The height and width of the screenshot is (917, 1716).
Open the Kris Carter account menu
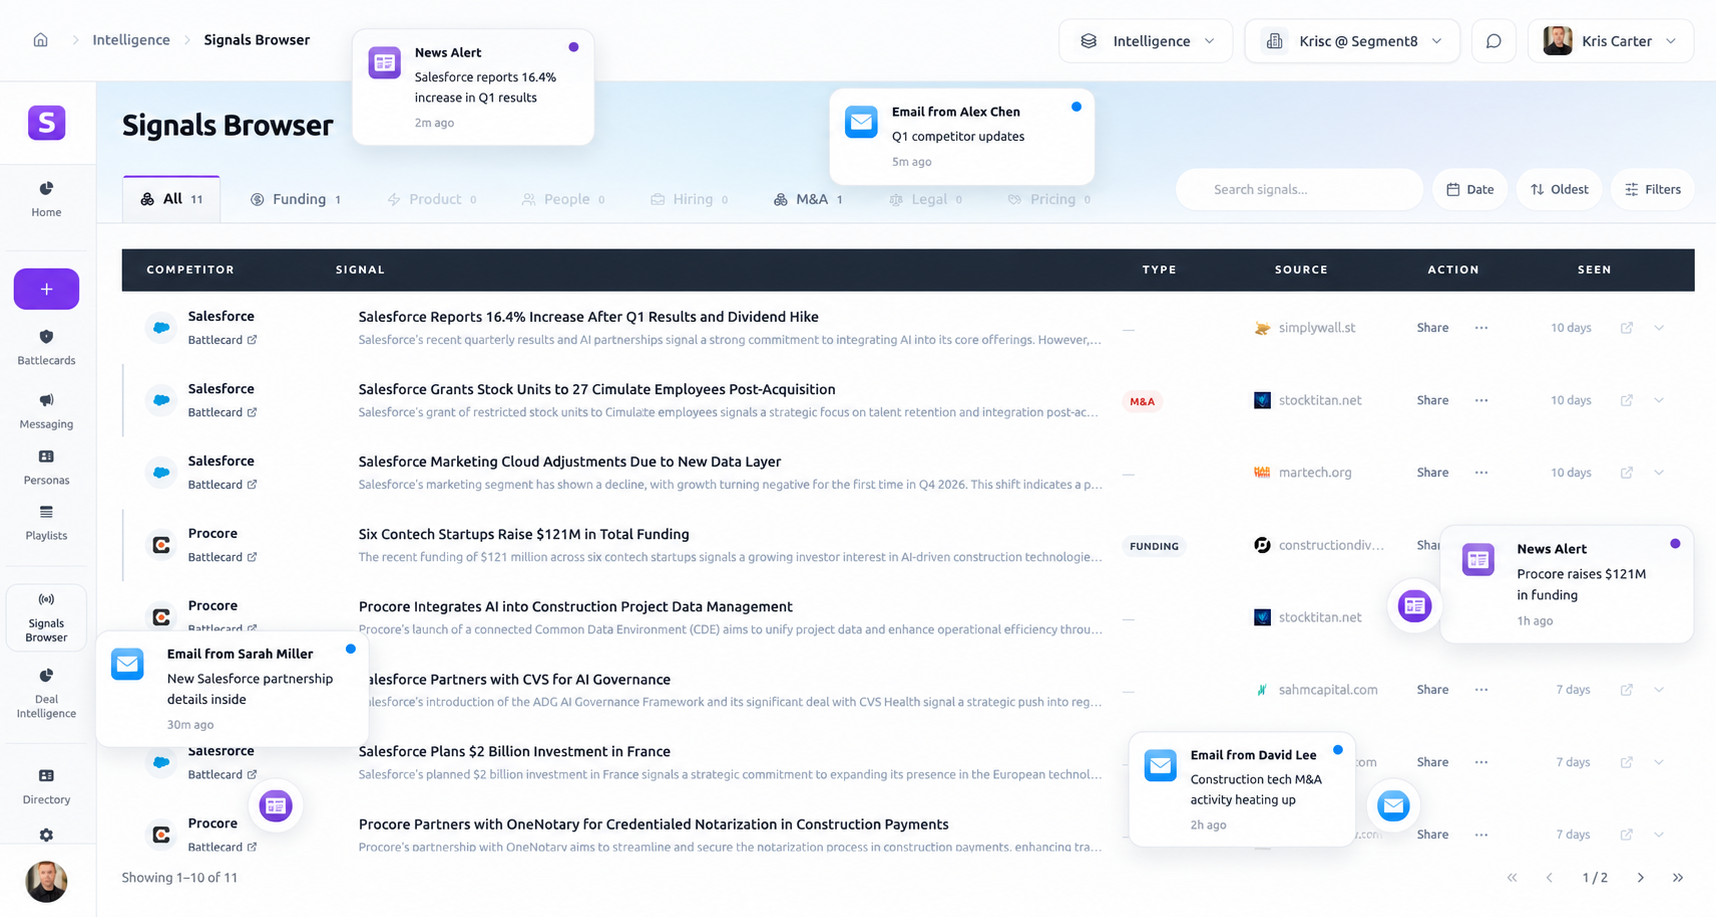coord(1610,41)
